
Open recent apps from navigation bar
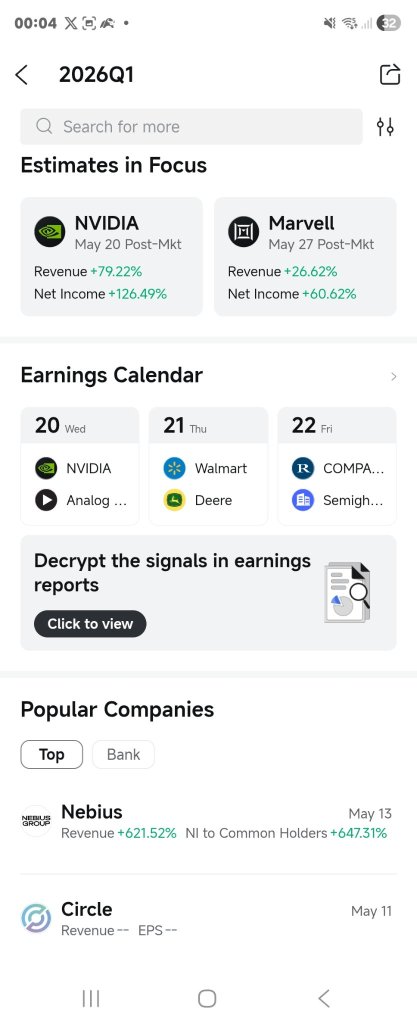[x=91, y=998]
